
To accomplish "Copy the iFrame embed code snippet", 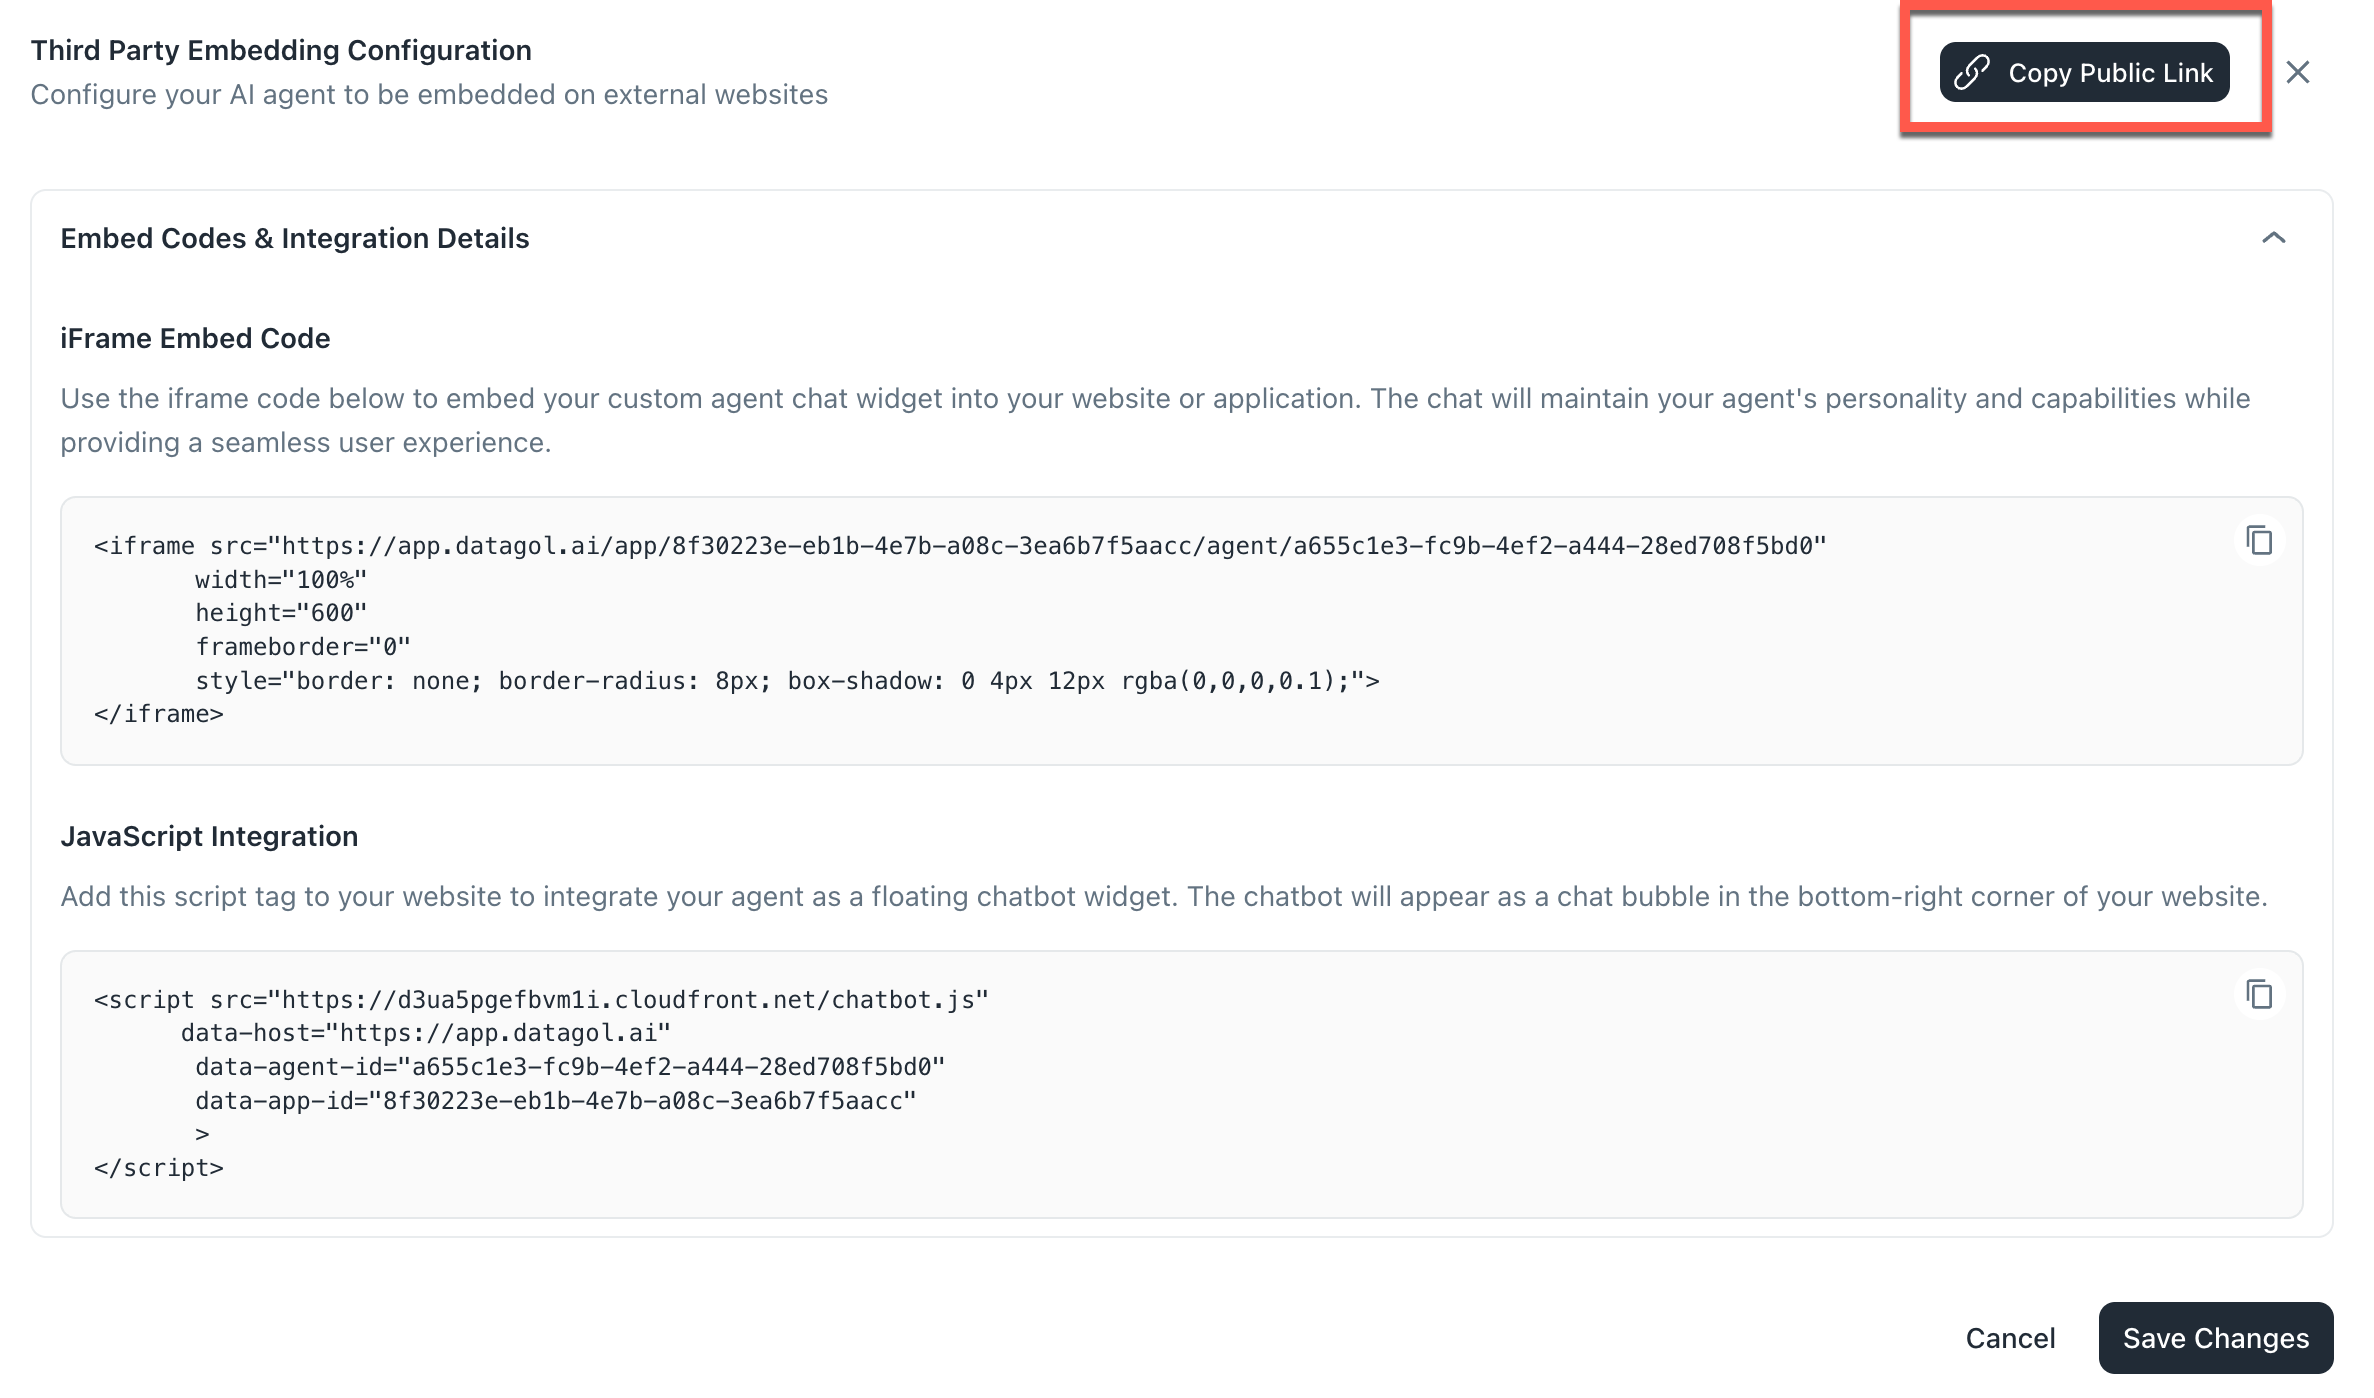I will point(2259,541).
